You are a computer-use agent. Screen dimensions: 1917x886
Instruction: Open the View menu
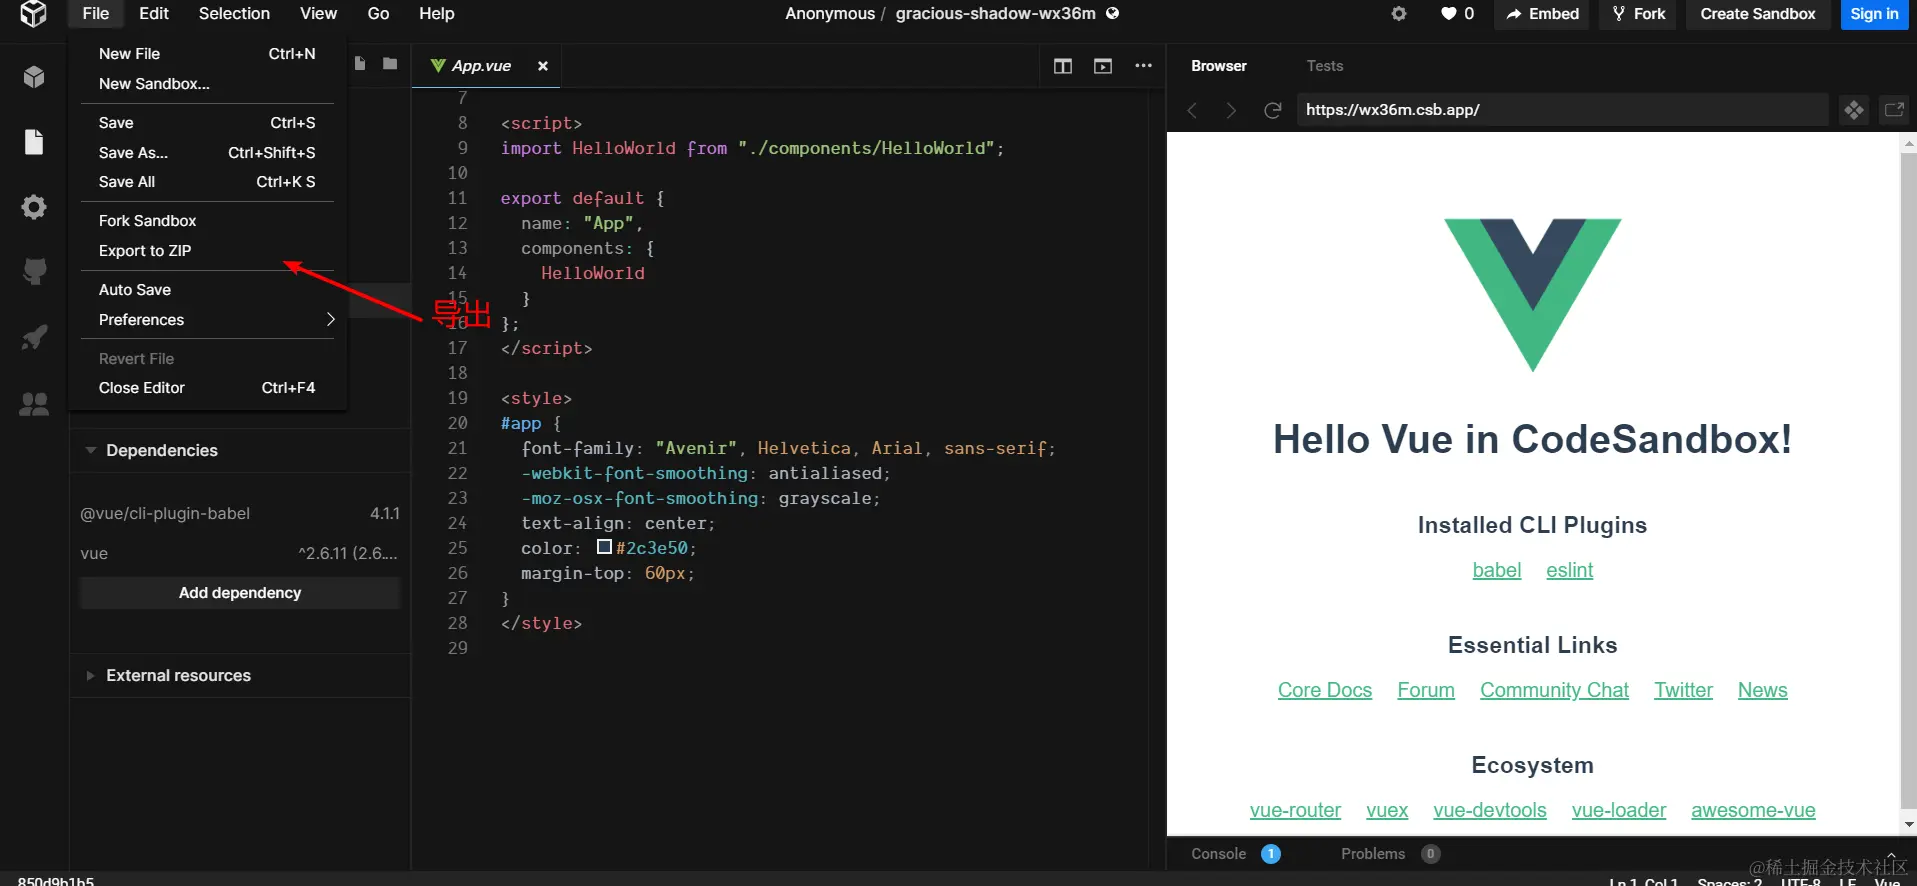click(x=318, y=14)
